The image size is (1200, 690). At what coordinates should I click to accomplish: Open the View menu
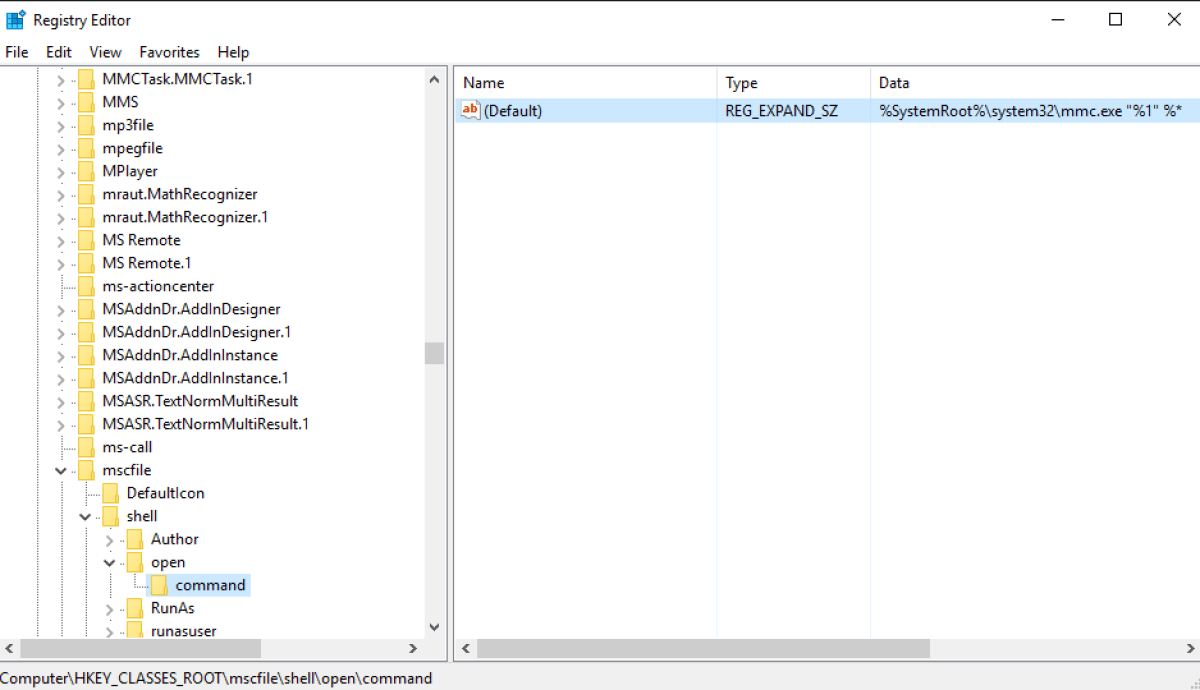pos(105,52)
